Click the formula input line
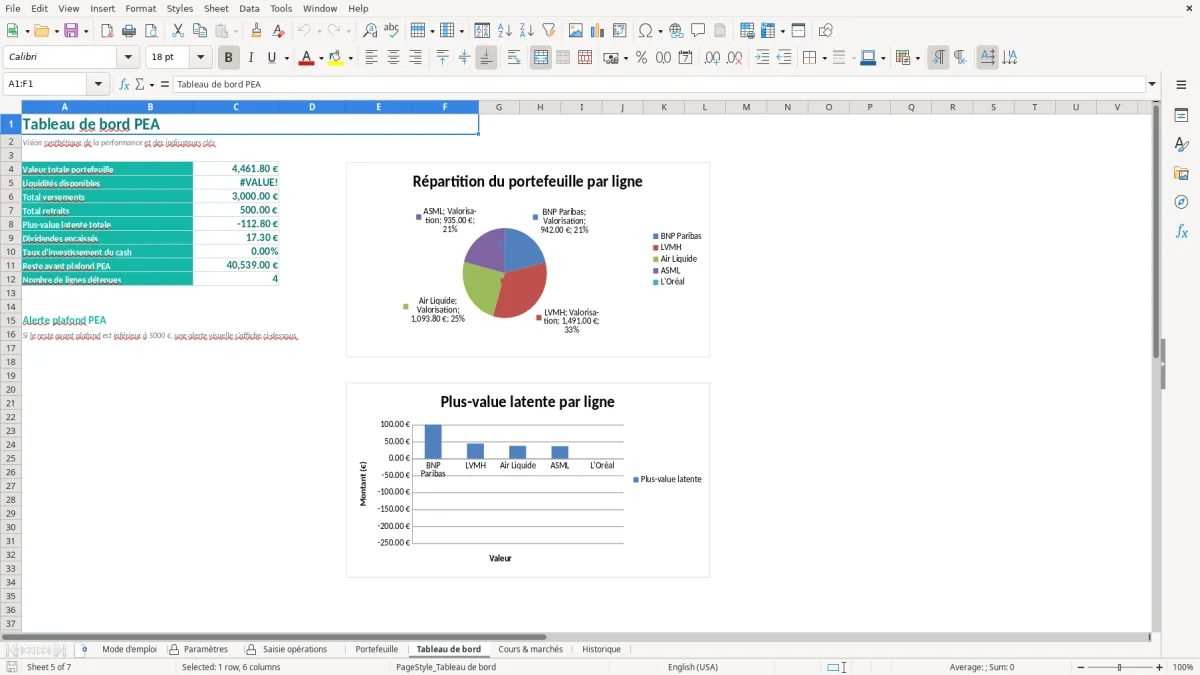Viewport: 1200px width, 675px height. coord(658,85)
